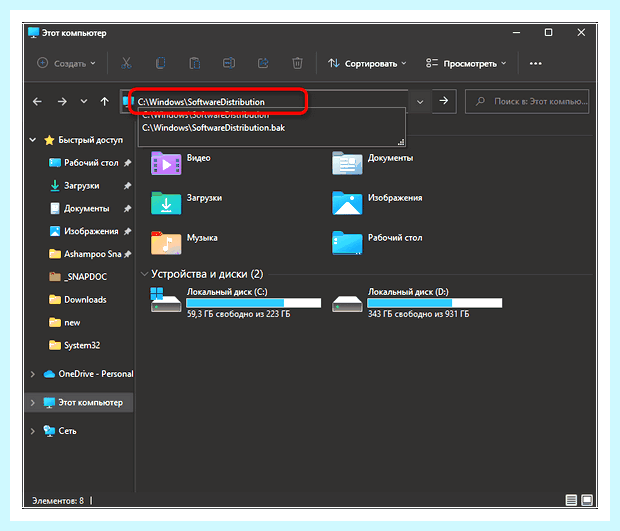Open the Изображения folder in main pane
Image resolution: width=620 pixels, height=531 pixels.
pos(347,203)
